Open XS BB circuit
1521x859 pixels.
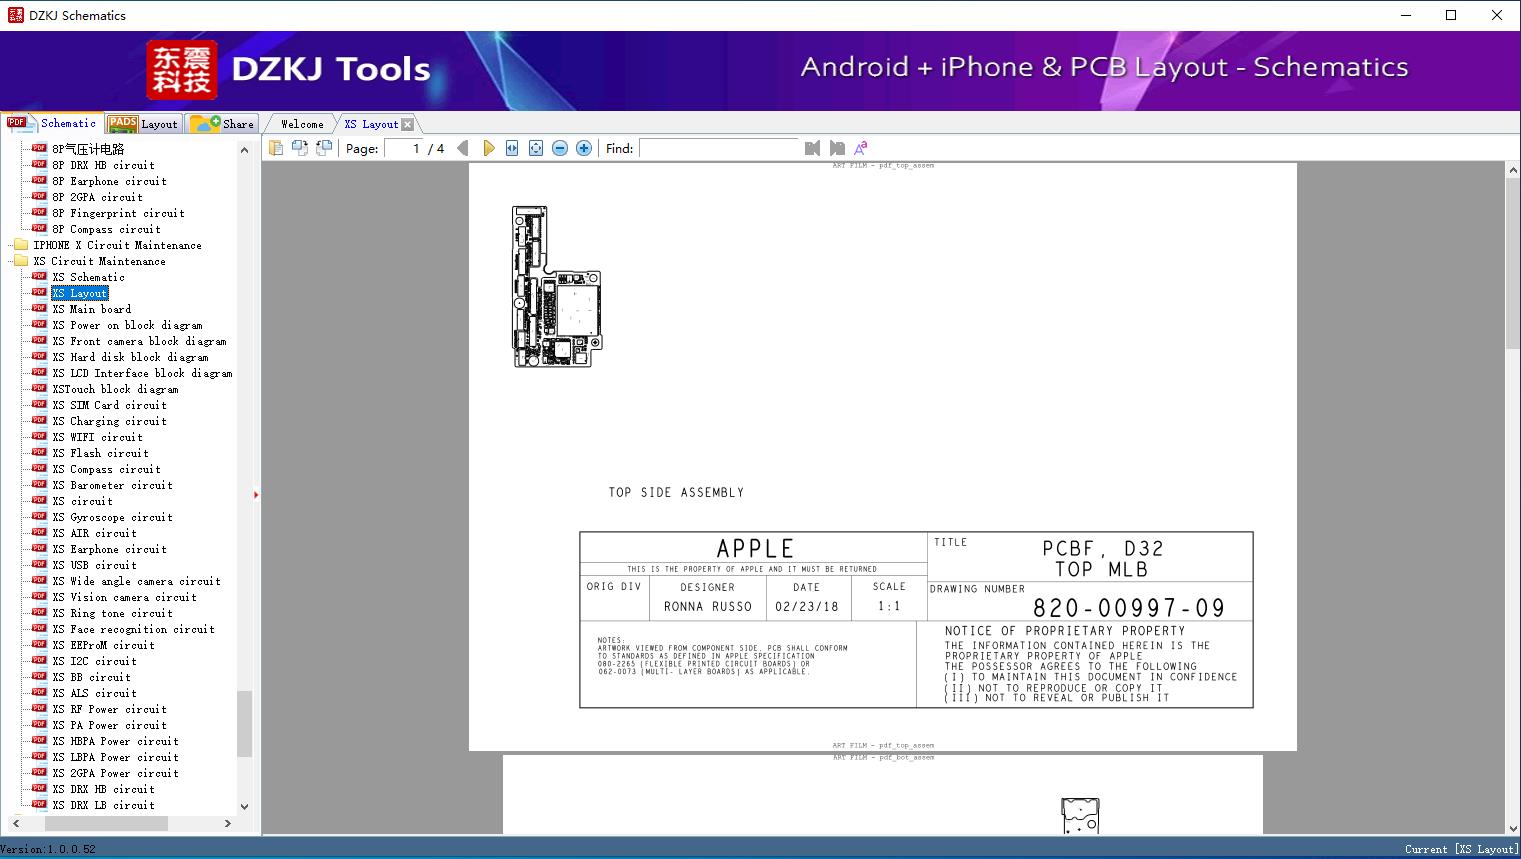pos(91,677)
